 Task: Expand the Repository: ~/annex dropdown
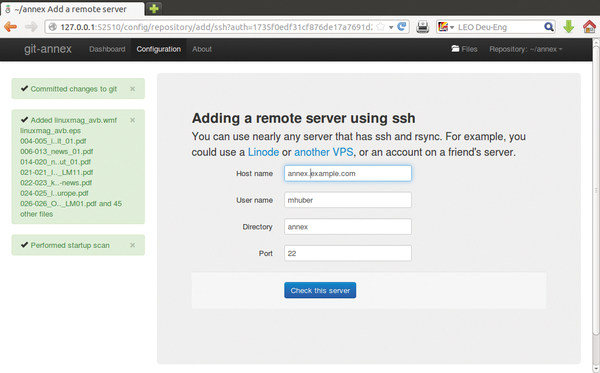coord(526,49)
